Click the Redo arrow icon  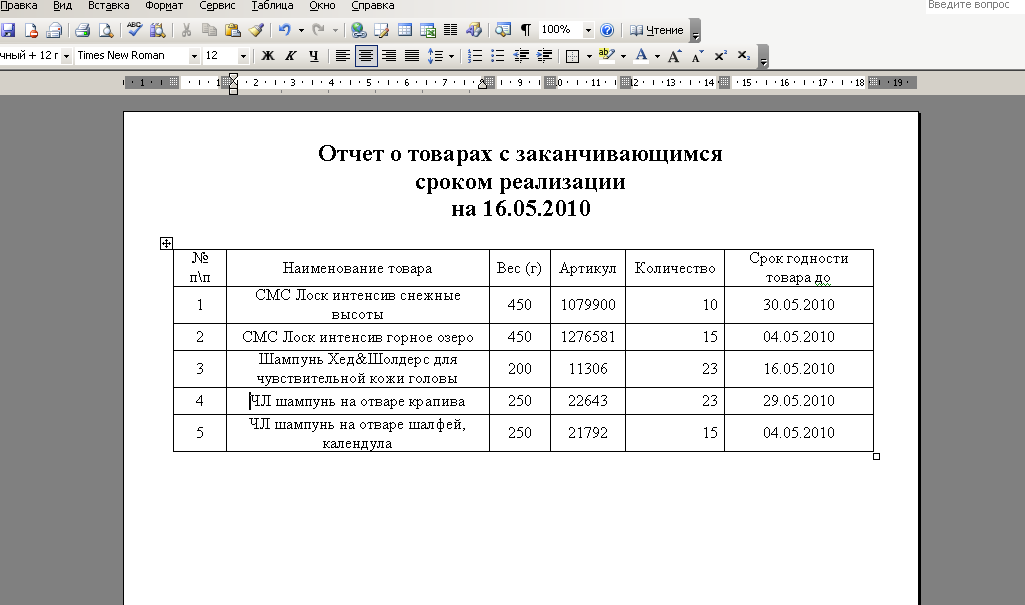point(318,30)
